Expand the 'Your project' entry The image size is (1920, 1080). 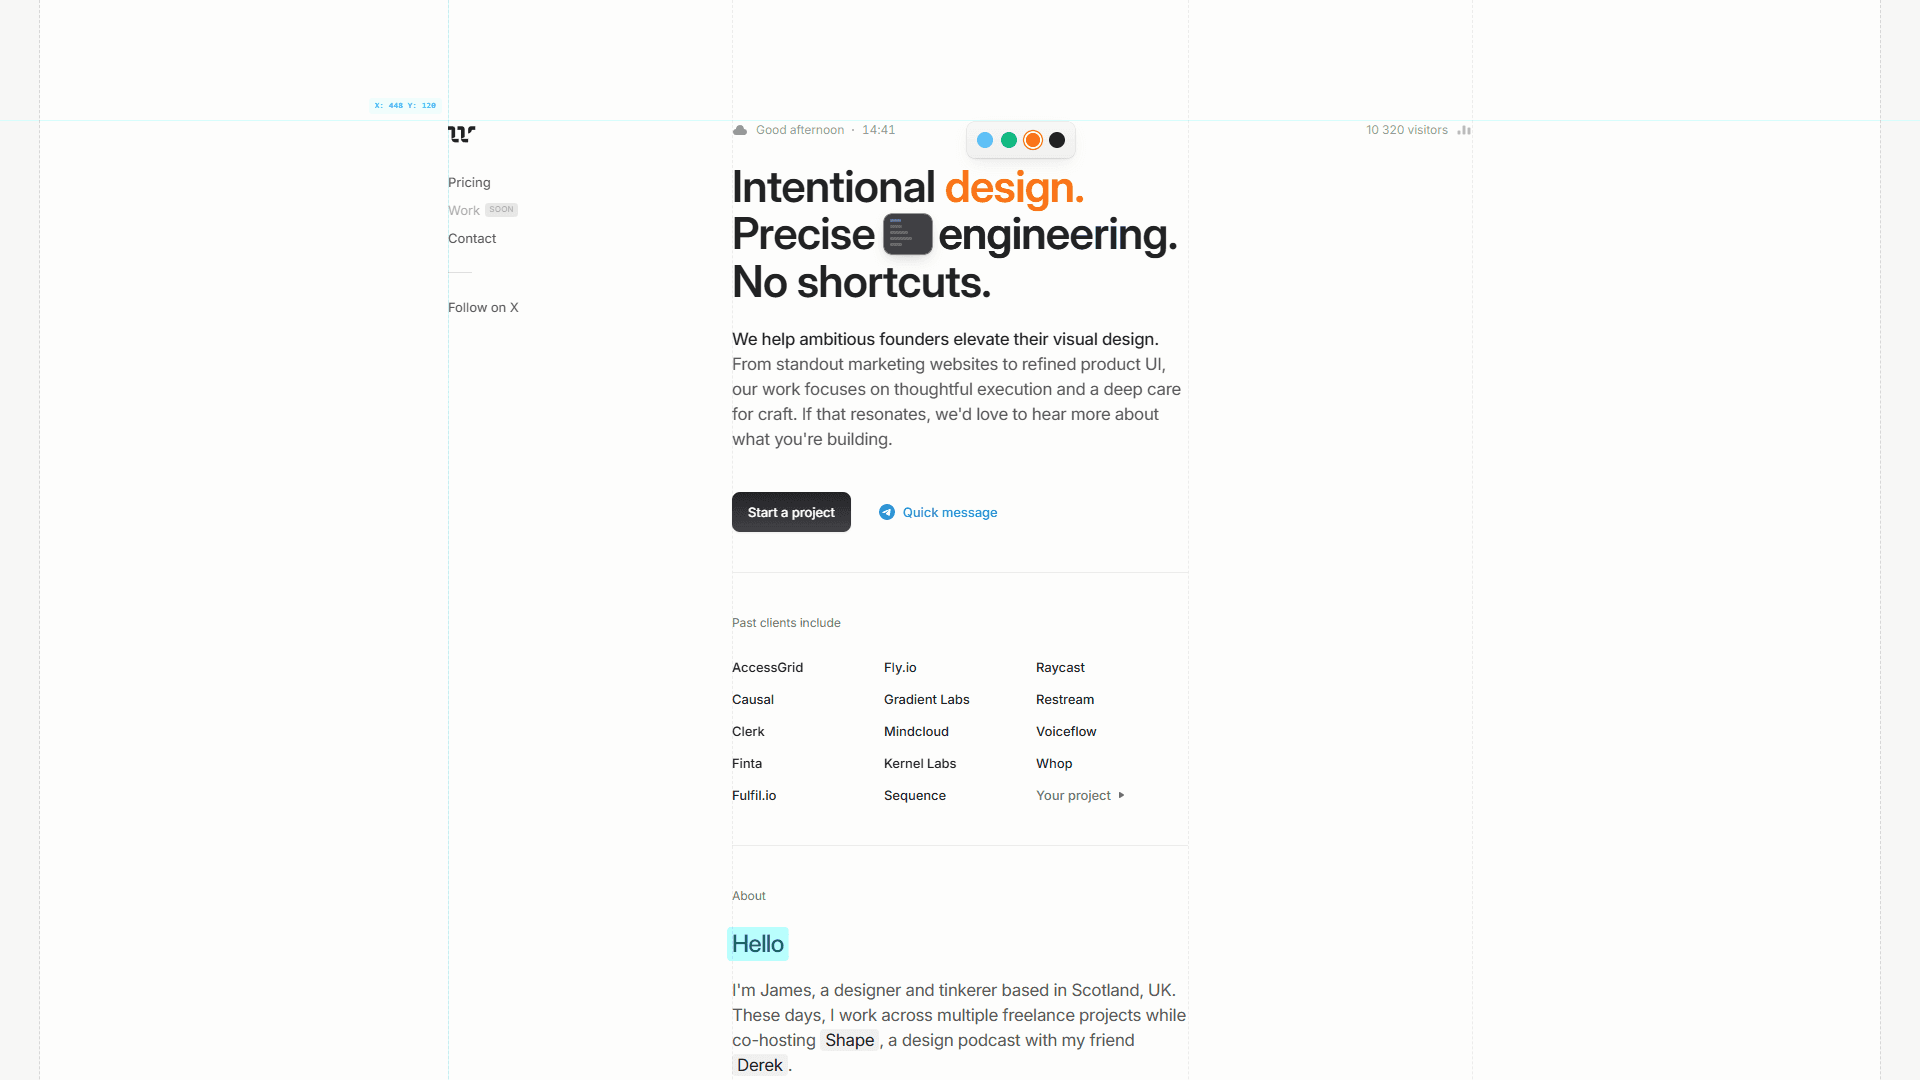pos(1073,795)
